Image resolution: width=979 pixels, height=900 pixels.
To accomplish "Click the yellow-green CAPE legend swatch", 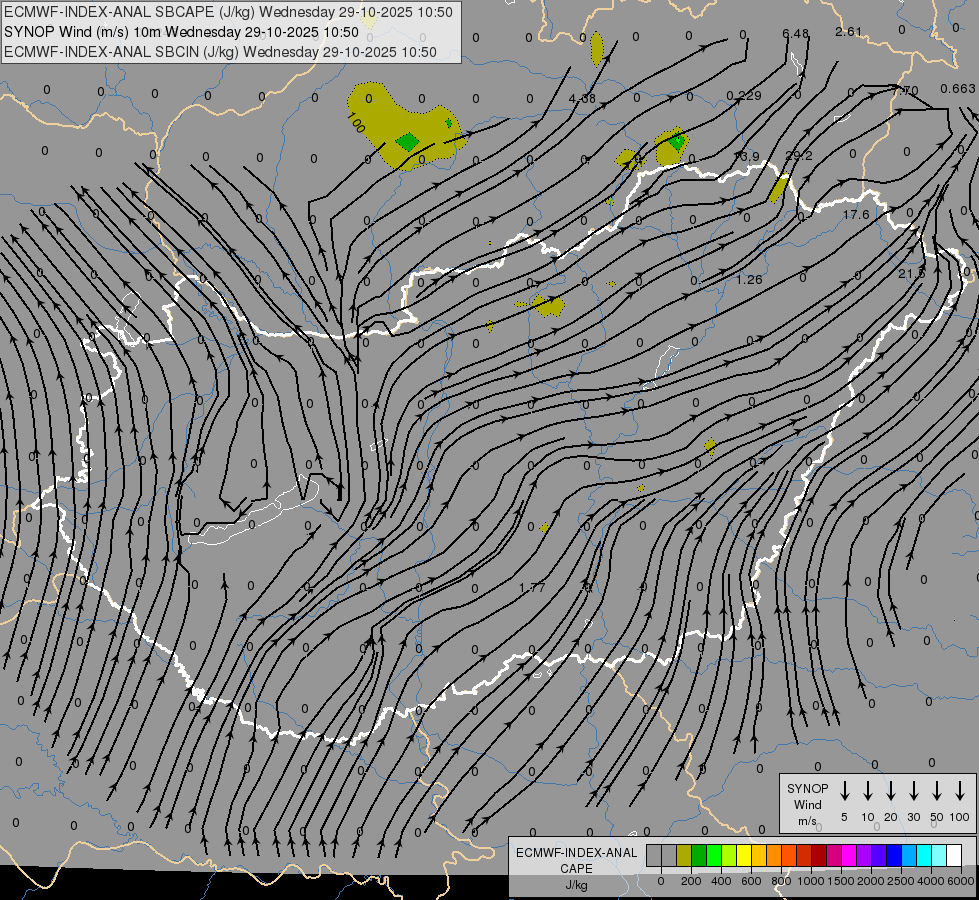I will 729,856.
